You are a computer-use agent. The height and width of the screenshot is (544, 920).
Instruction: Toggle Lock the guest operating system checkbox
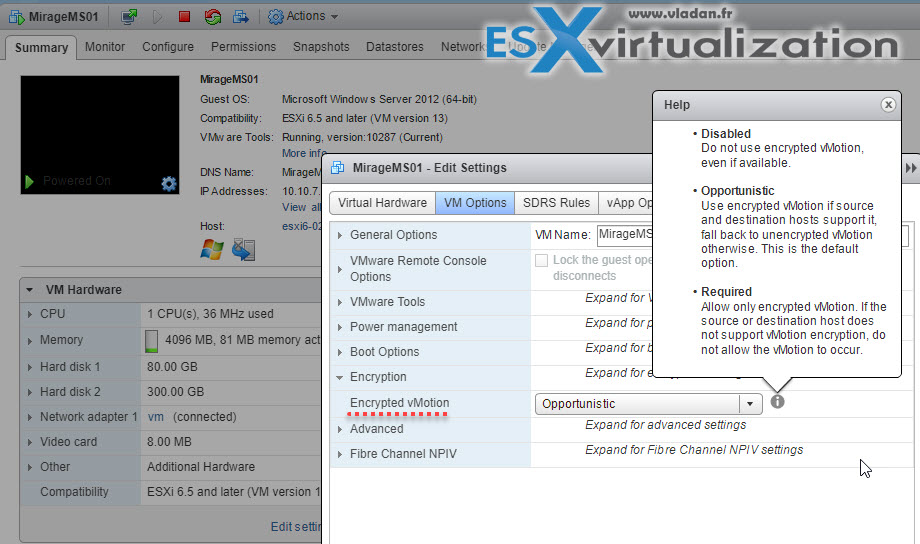coord(542,261)
